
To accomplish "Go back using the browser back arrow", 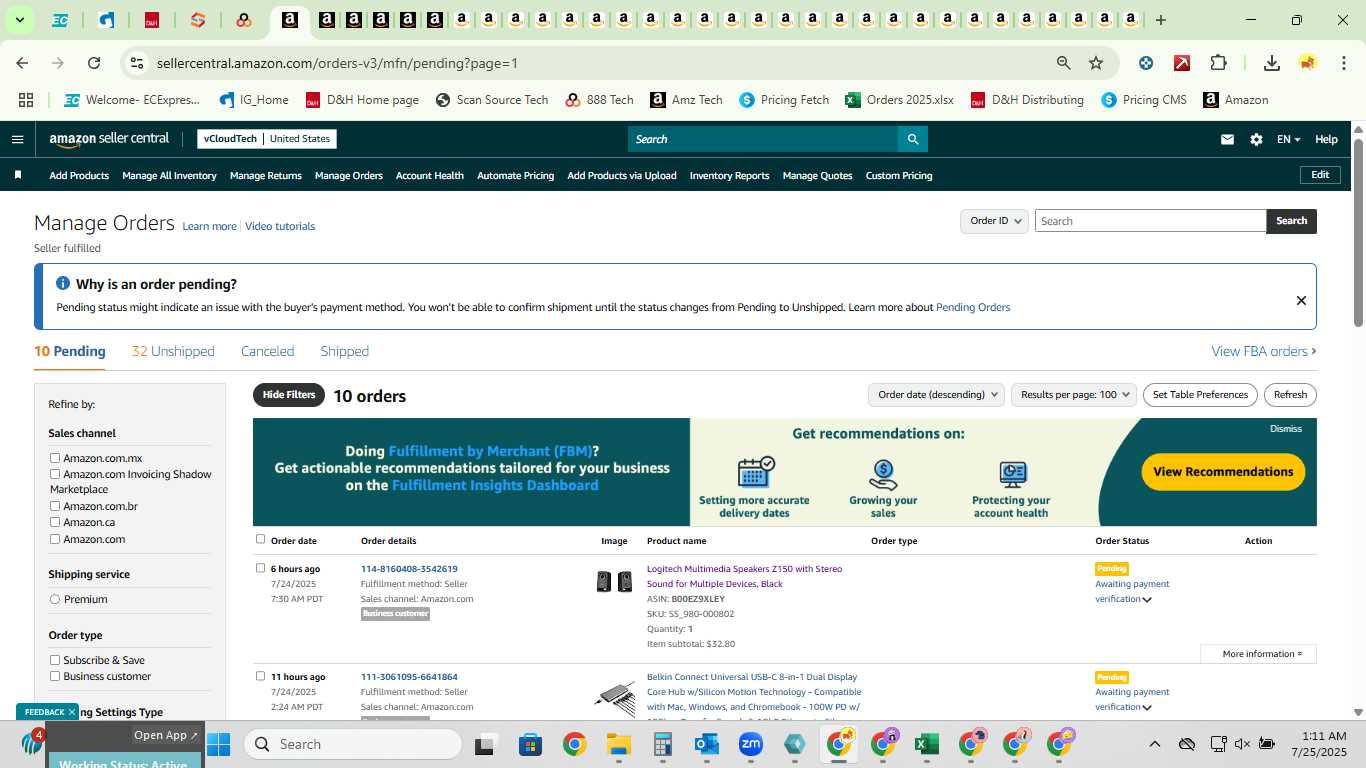I will [22, 63].
